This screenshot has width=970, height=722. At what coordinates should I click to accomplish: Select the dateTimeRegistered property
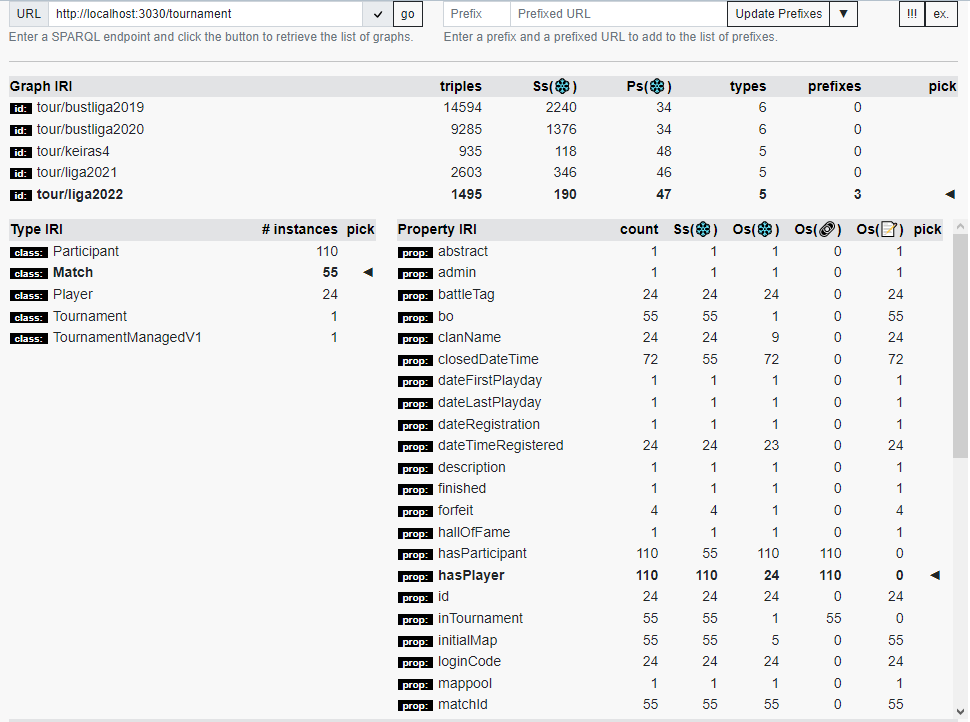tap(500, 445)
